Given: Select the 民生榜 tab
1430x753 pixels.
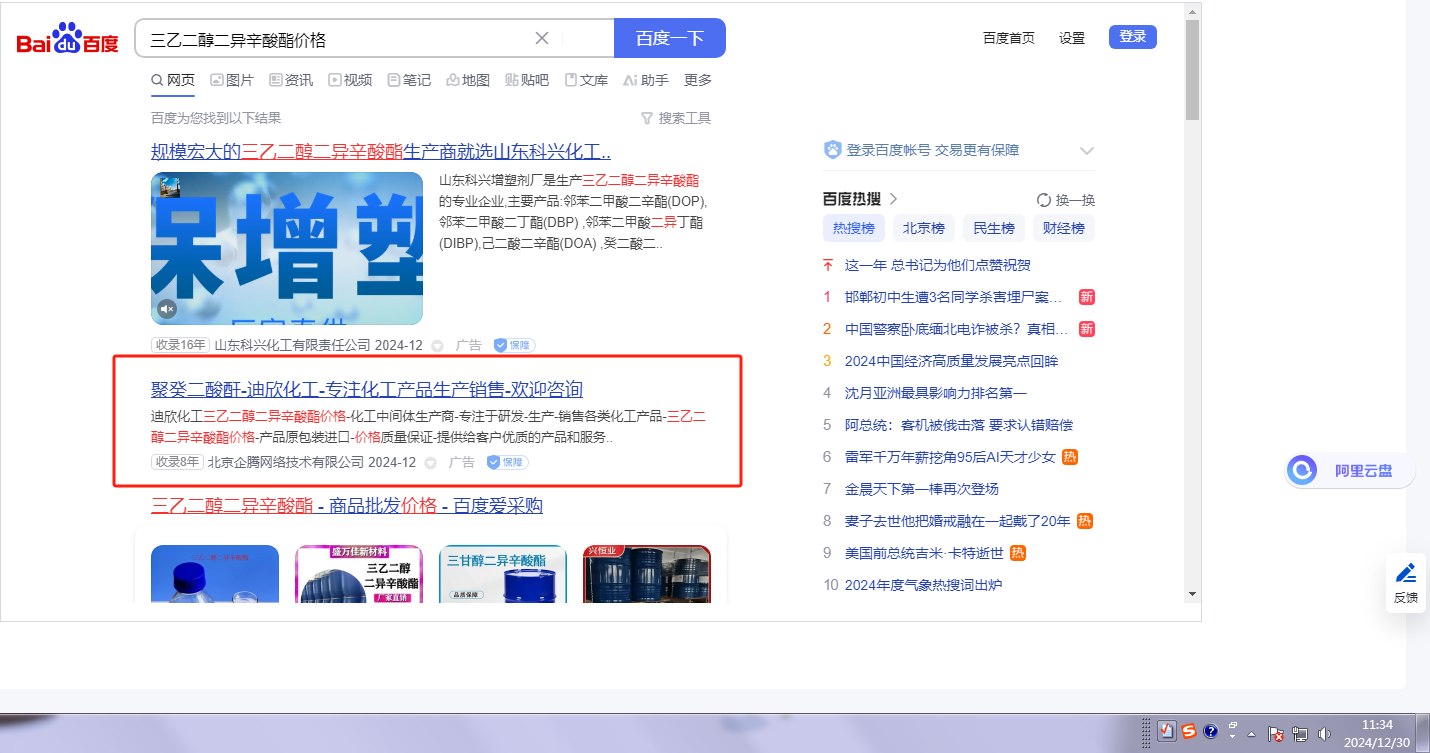Looking at the screenshot, I should click(994, 228).
